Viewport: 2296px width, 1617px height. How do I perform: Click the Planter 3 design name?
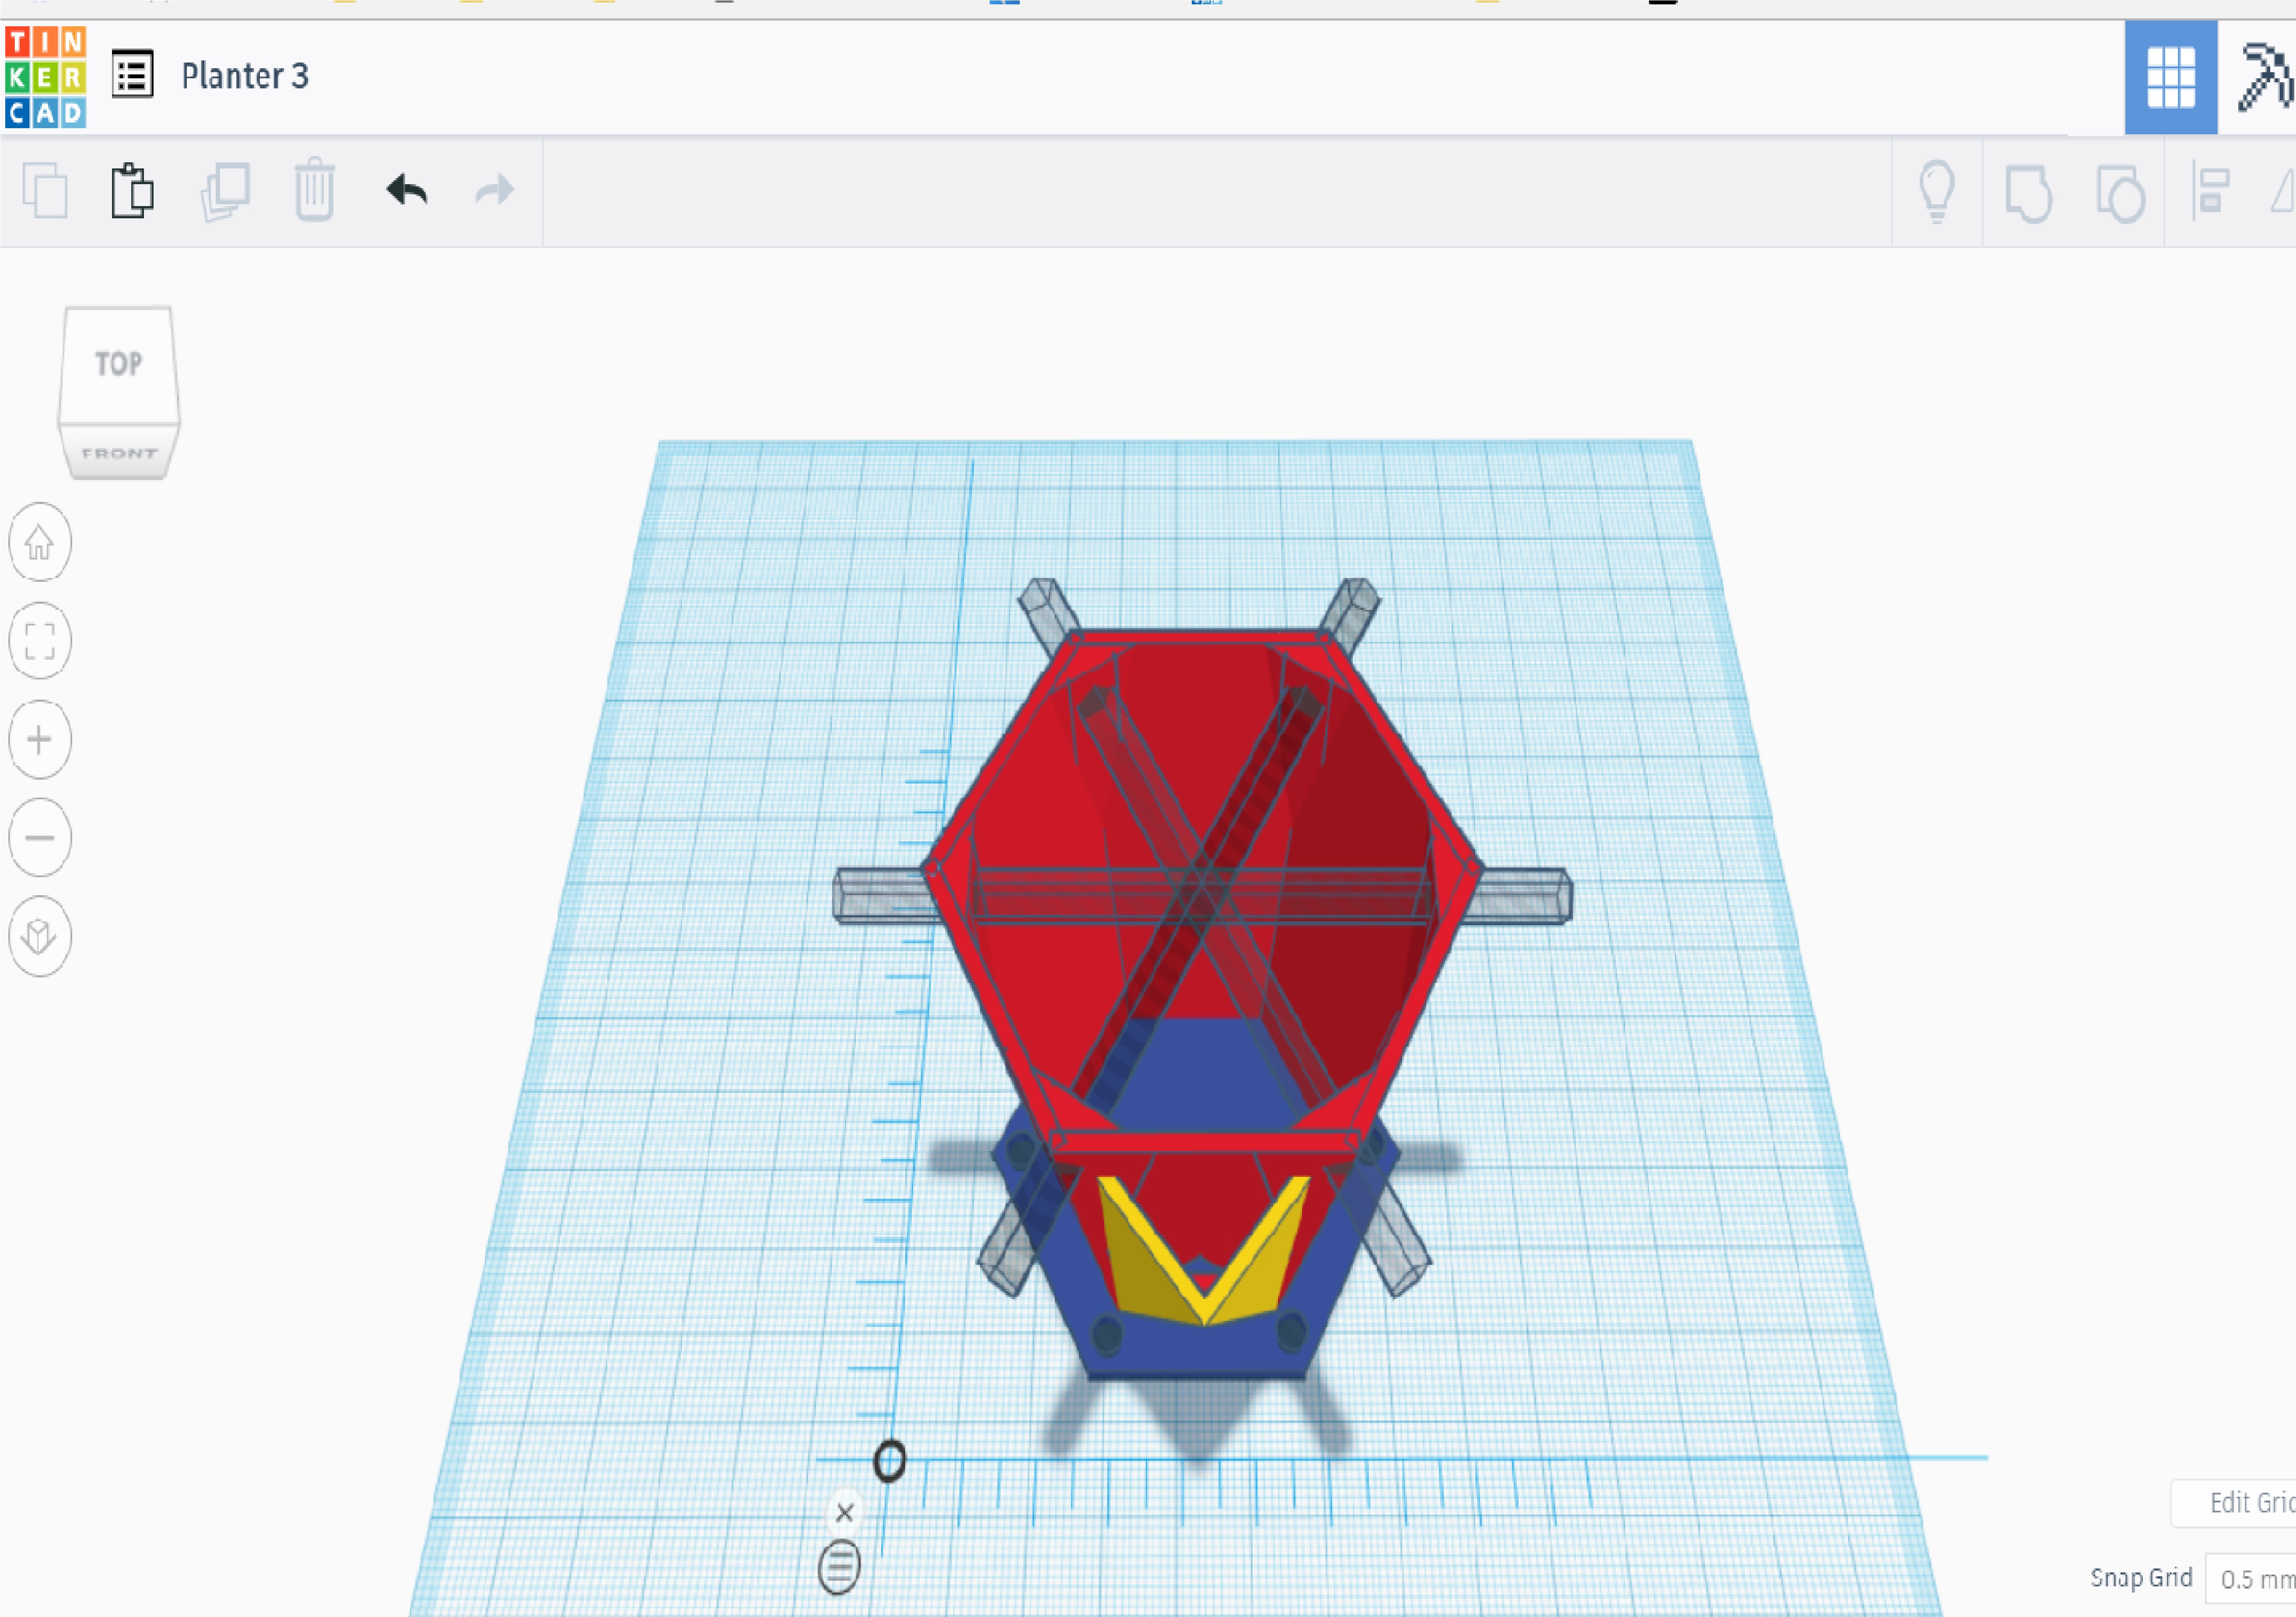click(245, 76)
